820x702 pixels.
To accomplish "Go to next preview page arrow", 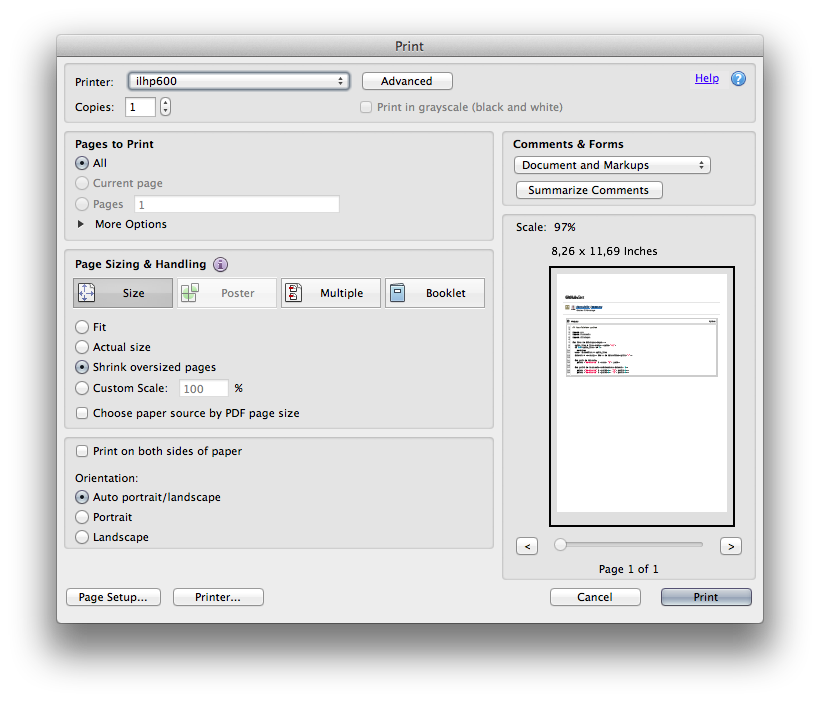I will point(731,546).
